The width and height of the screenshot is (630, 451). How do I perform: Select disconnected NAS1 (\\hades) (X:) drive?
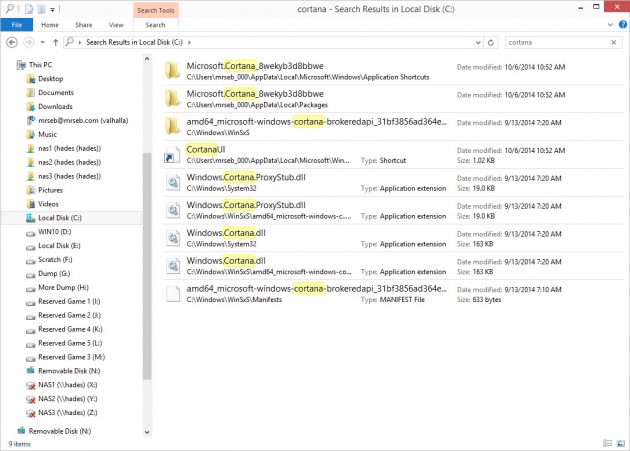(68, 385)
